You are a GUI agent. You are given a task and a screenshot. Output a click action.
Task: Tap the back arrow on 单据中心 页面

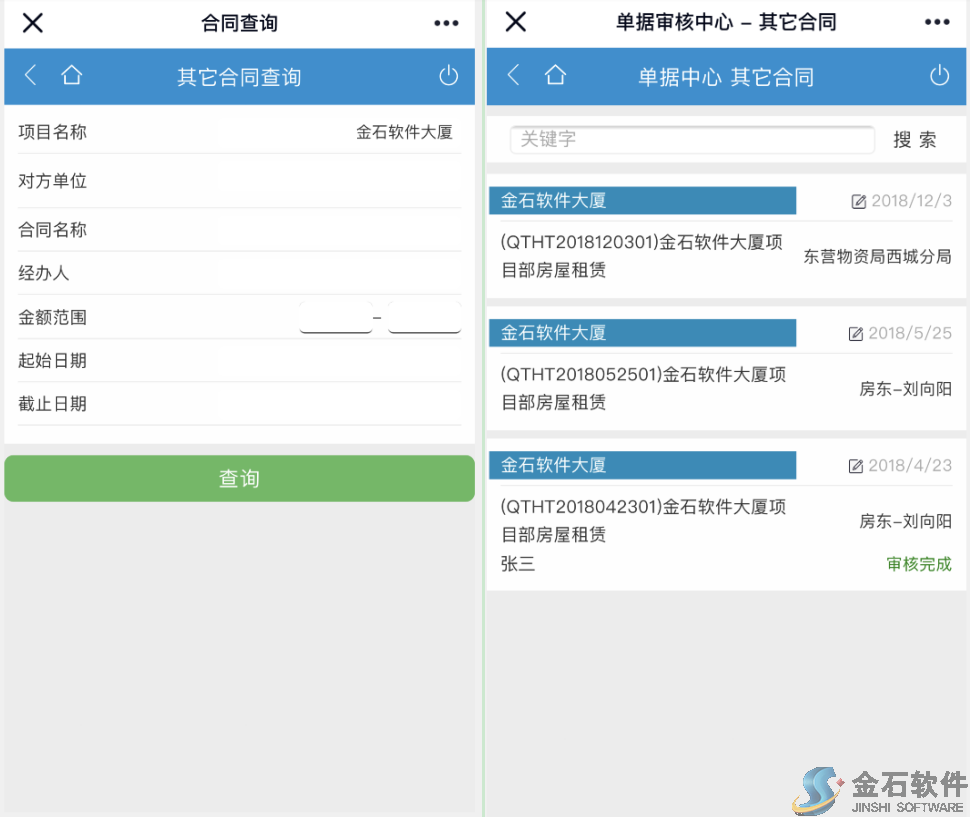[x=513, y=75]
